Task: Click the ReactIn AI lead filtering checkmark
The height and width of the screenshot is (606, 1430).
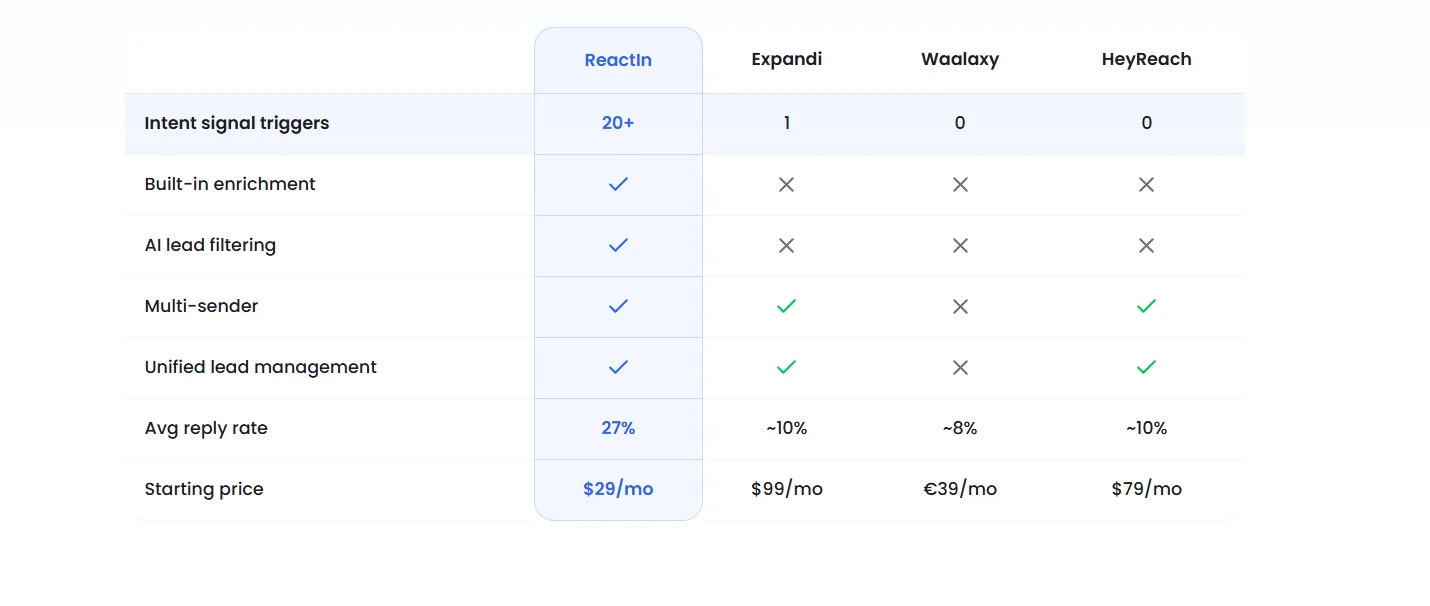Action: coord(618,245)
